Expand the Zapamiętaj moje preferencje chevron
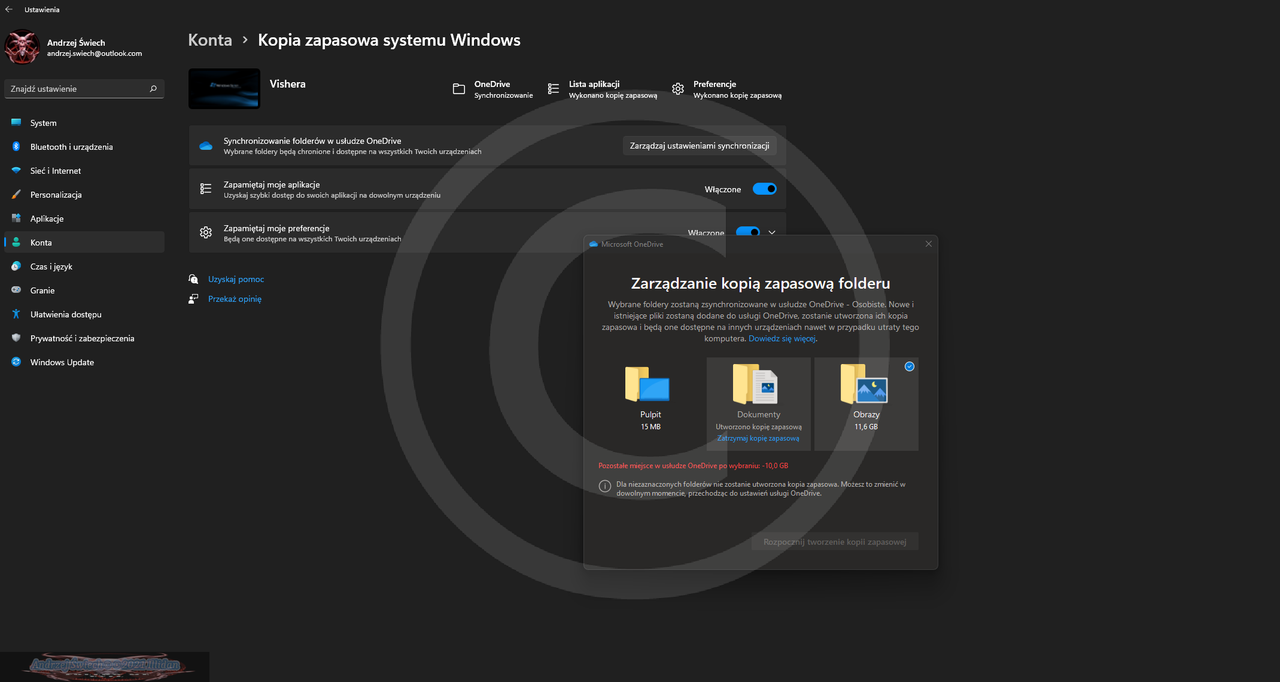The height and width of the screenshot is (682, 1280). click(772, 232)
